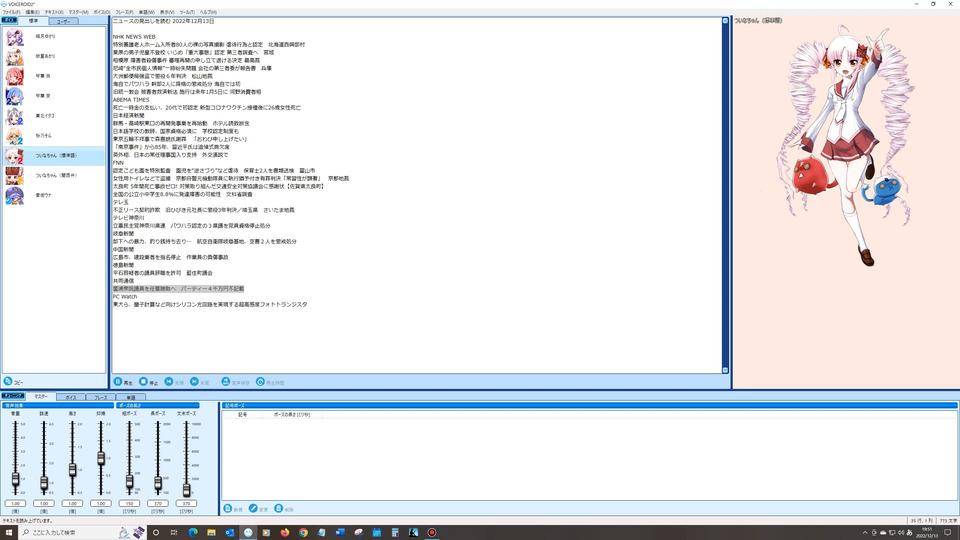Switch to the マスター tuning tab

tap(40, 397)
